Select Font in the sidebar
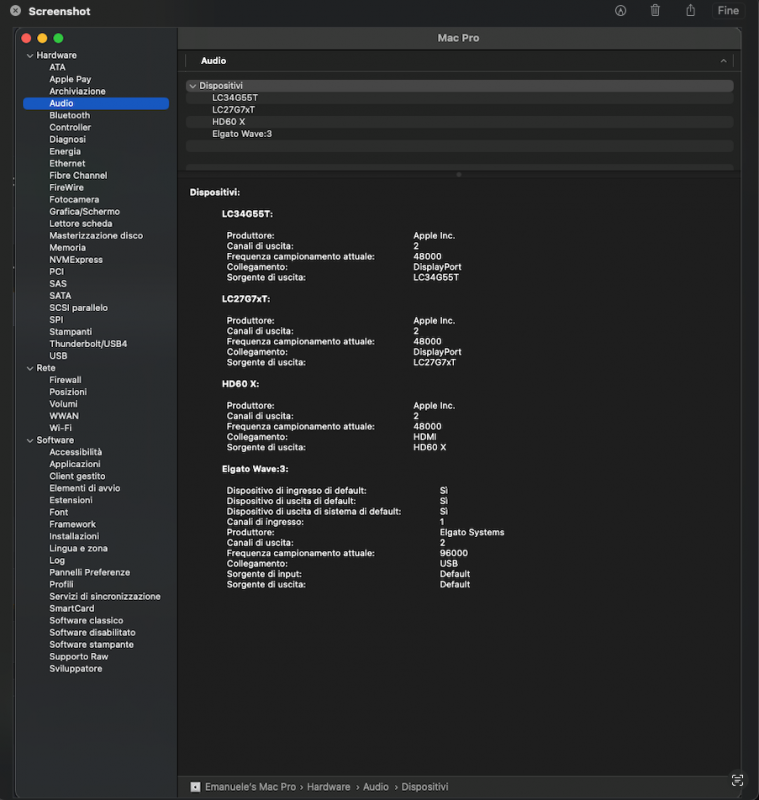The height and width of the screenshot is (800, 759). pos(59,512)
